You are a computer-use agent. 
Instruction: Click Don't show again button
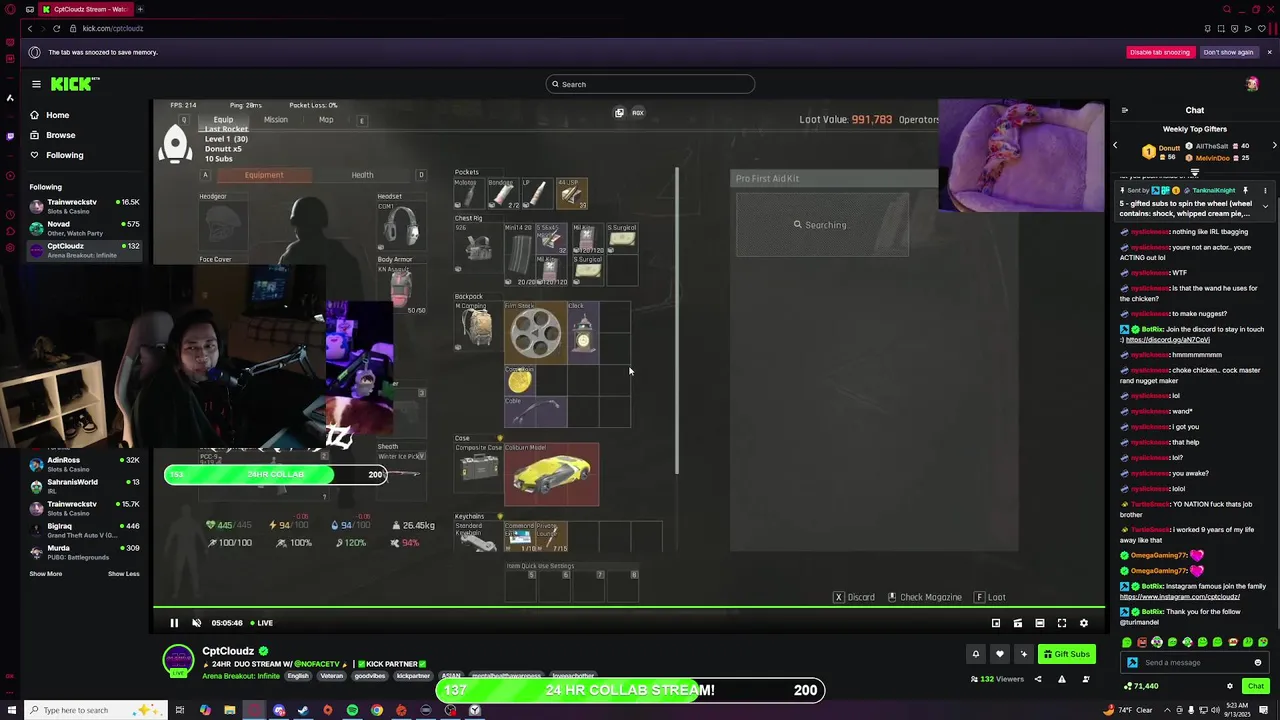1228,52
